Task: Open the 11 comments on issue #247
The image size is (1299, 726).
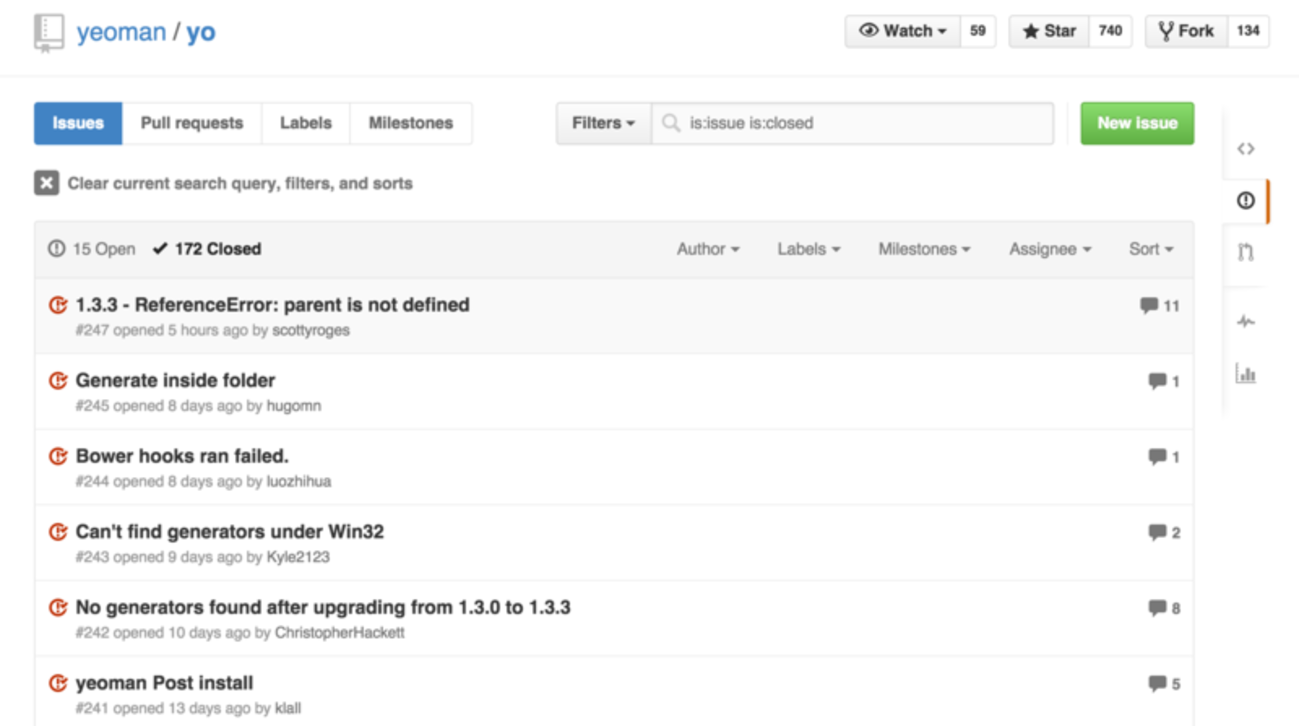Action: point(1160,306)
